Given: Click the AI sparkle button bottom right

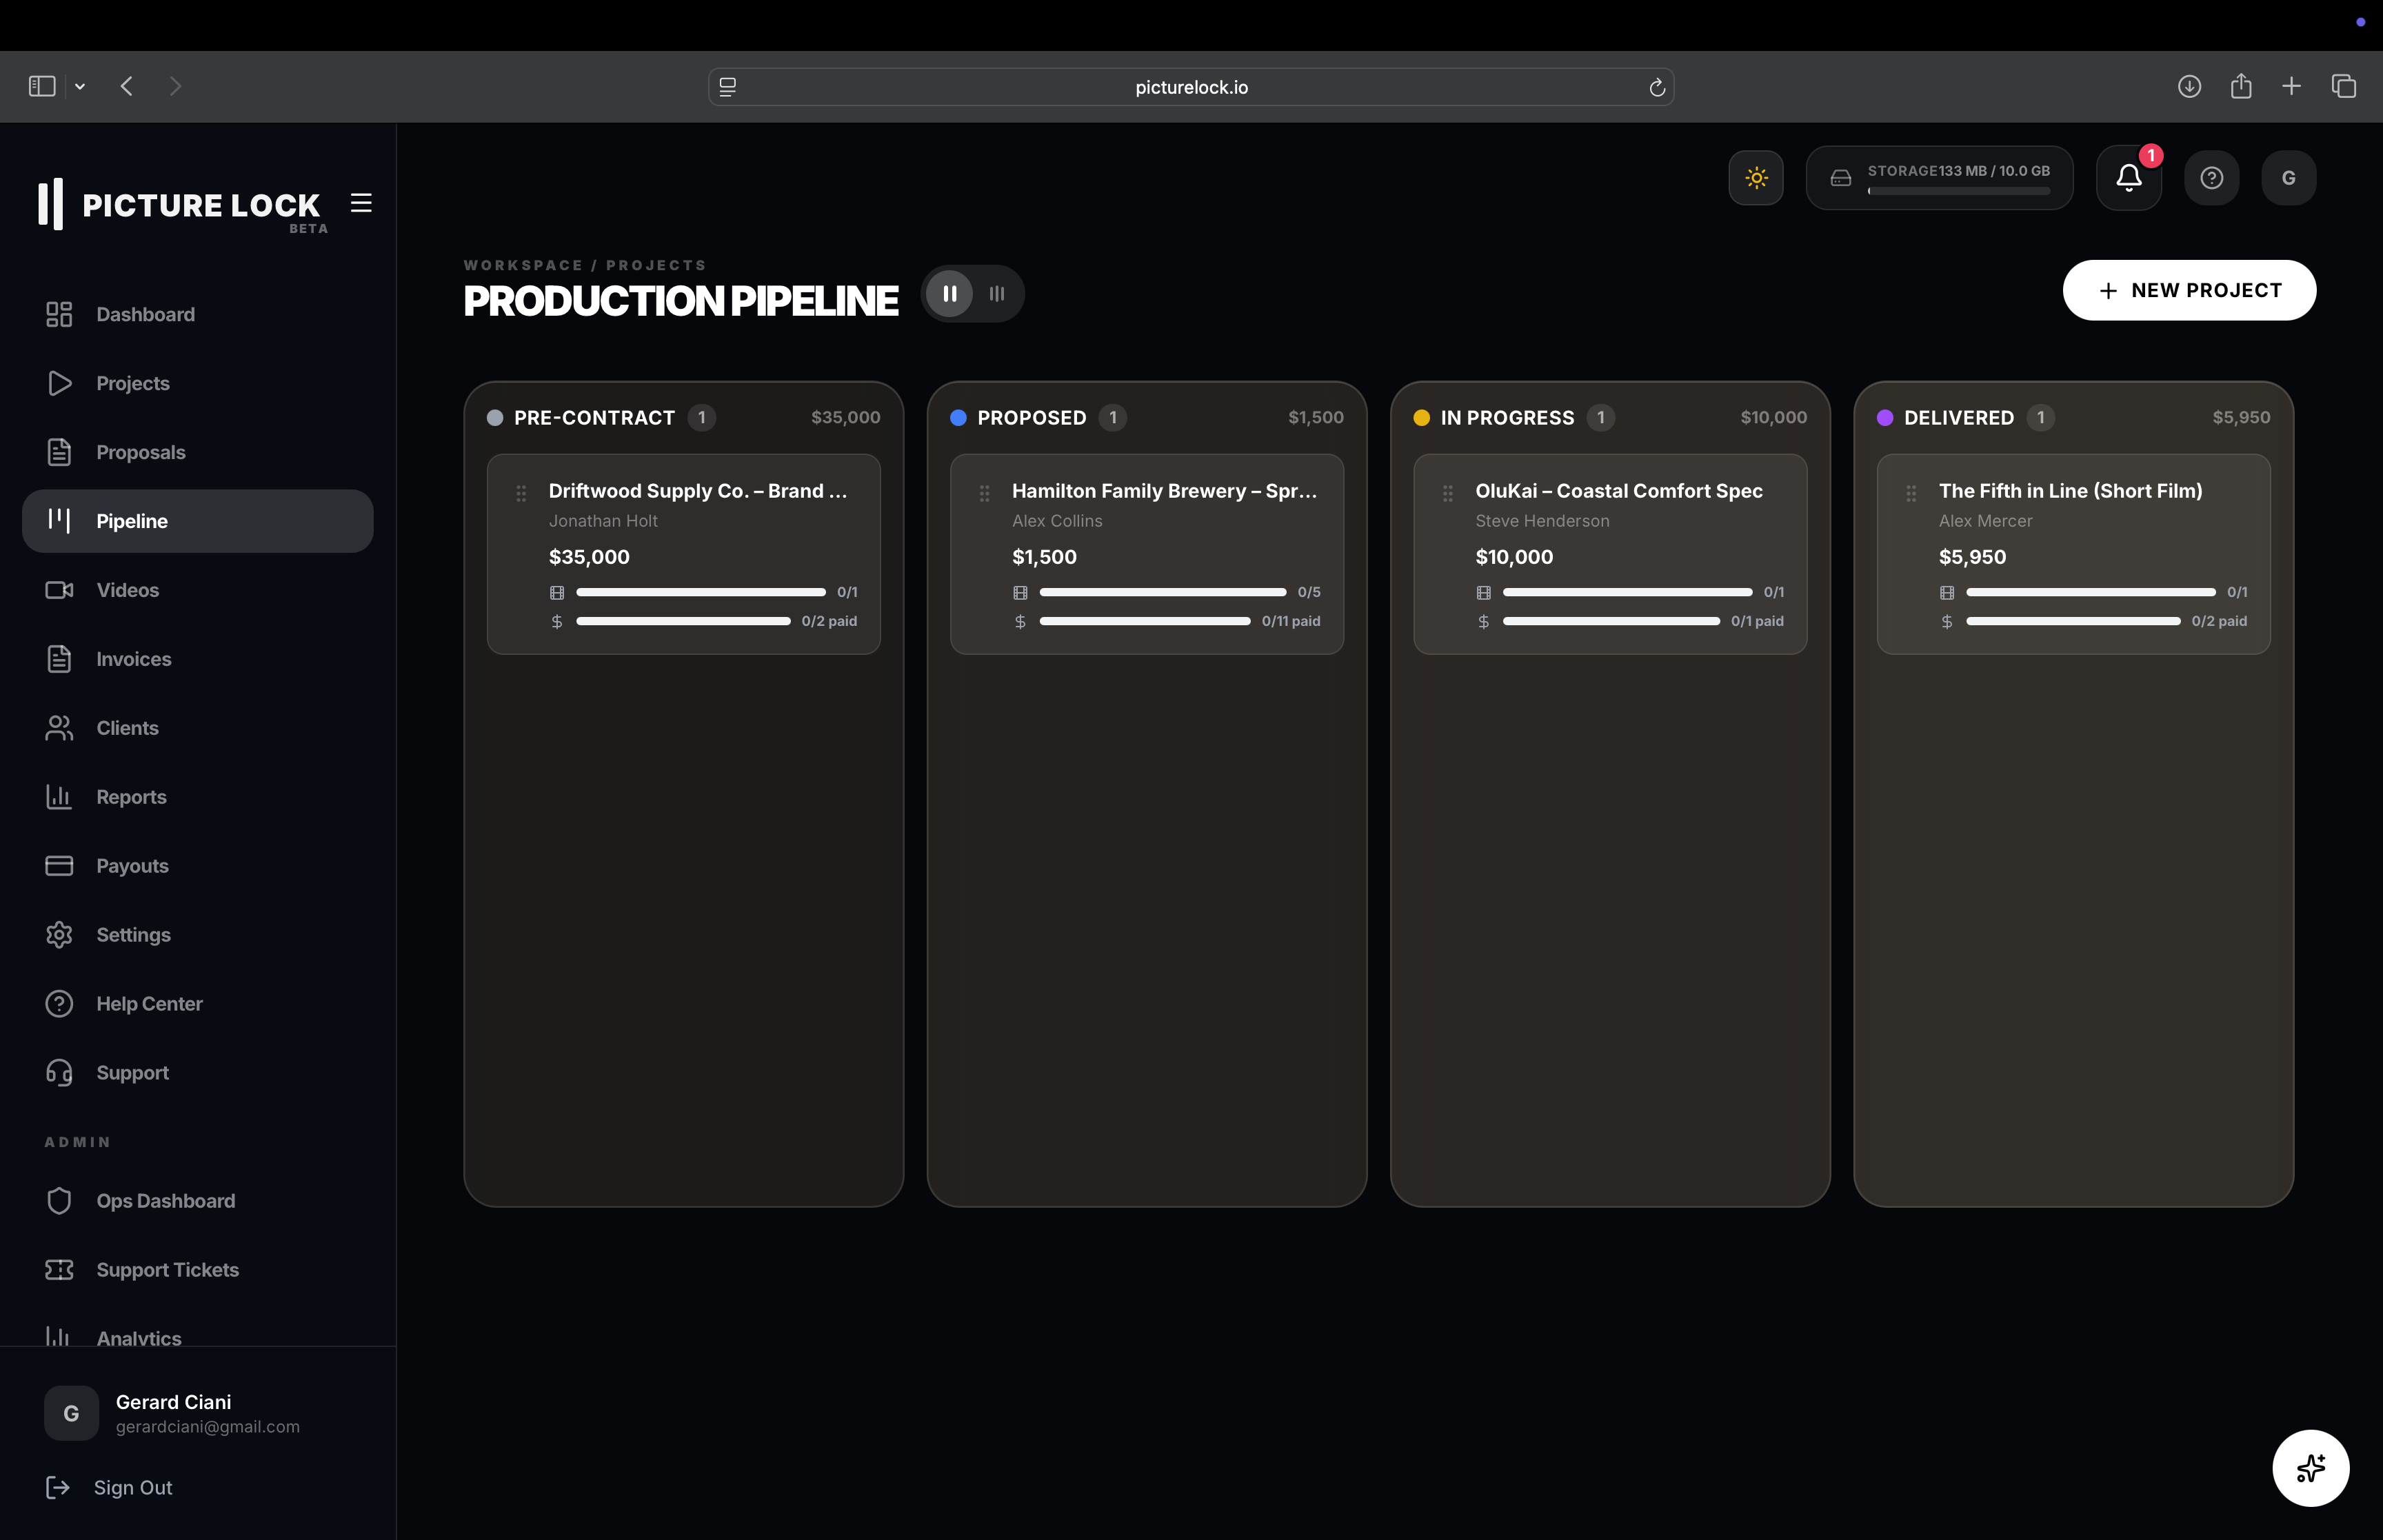Looking at the screenshot, I should coord(2310,1468).
